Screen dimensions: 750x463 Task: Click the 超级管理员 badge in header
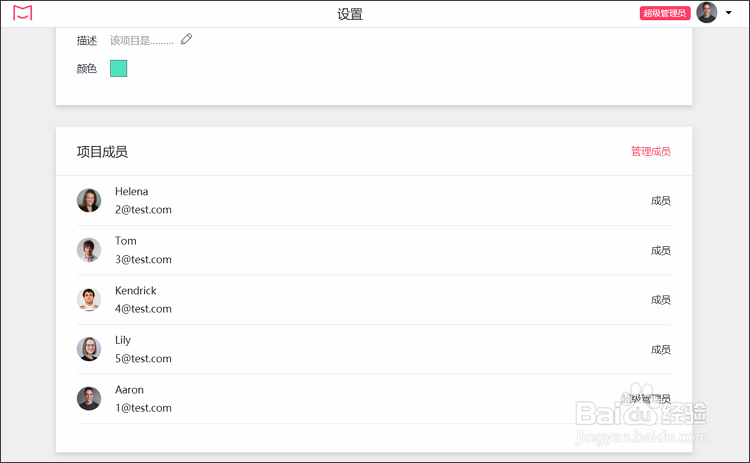click(665, 13)
